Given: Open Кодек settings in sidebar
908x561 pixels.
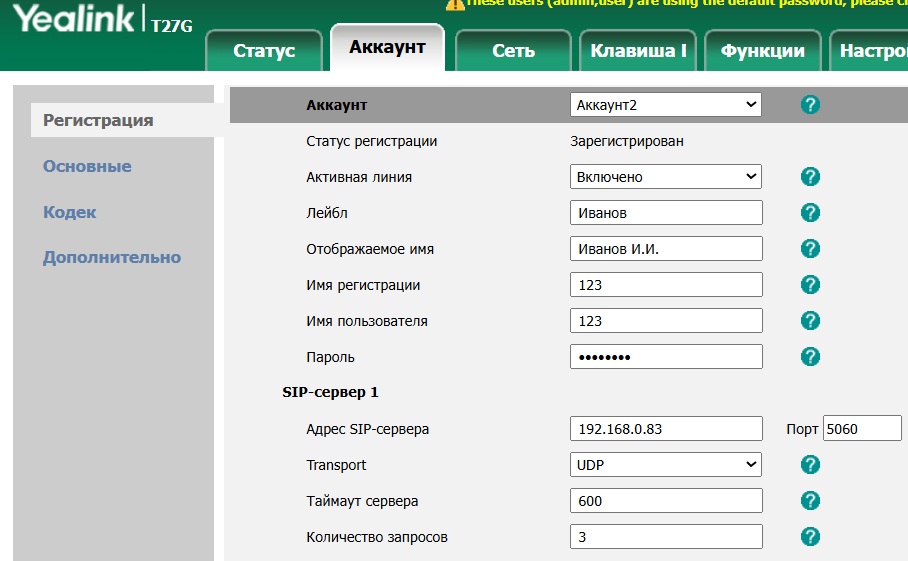Looking at the screenshot, I should point(70,212).
